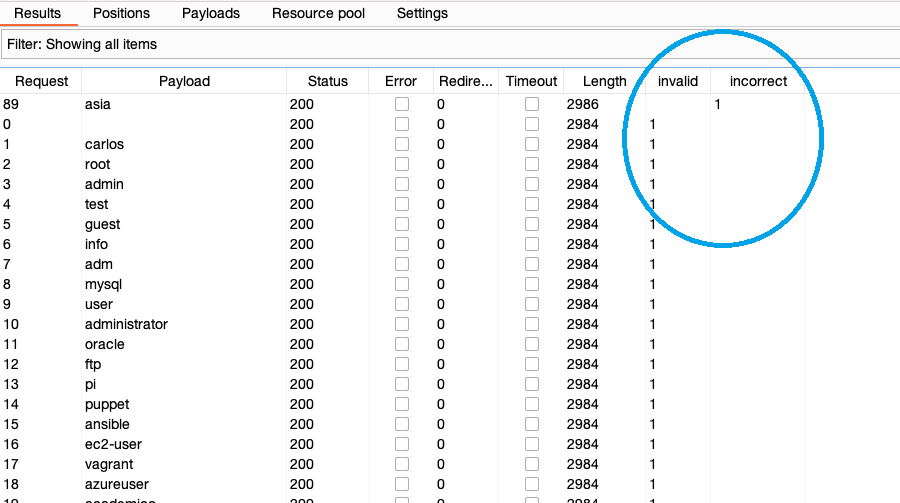Toggle Timeout checkbox in guest row

(x=532, y=224)
